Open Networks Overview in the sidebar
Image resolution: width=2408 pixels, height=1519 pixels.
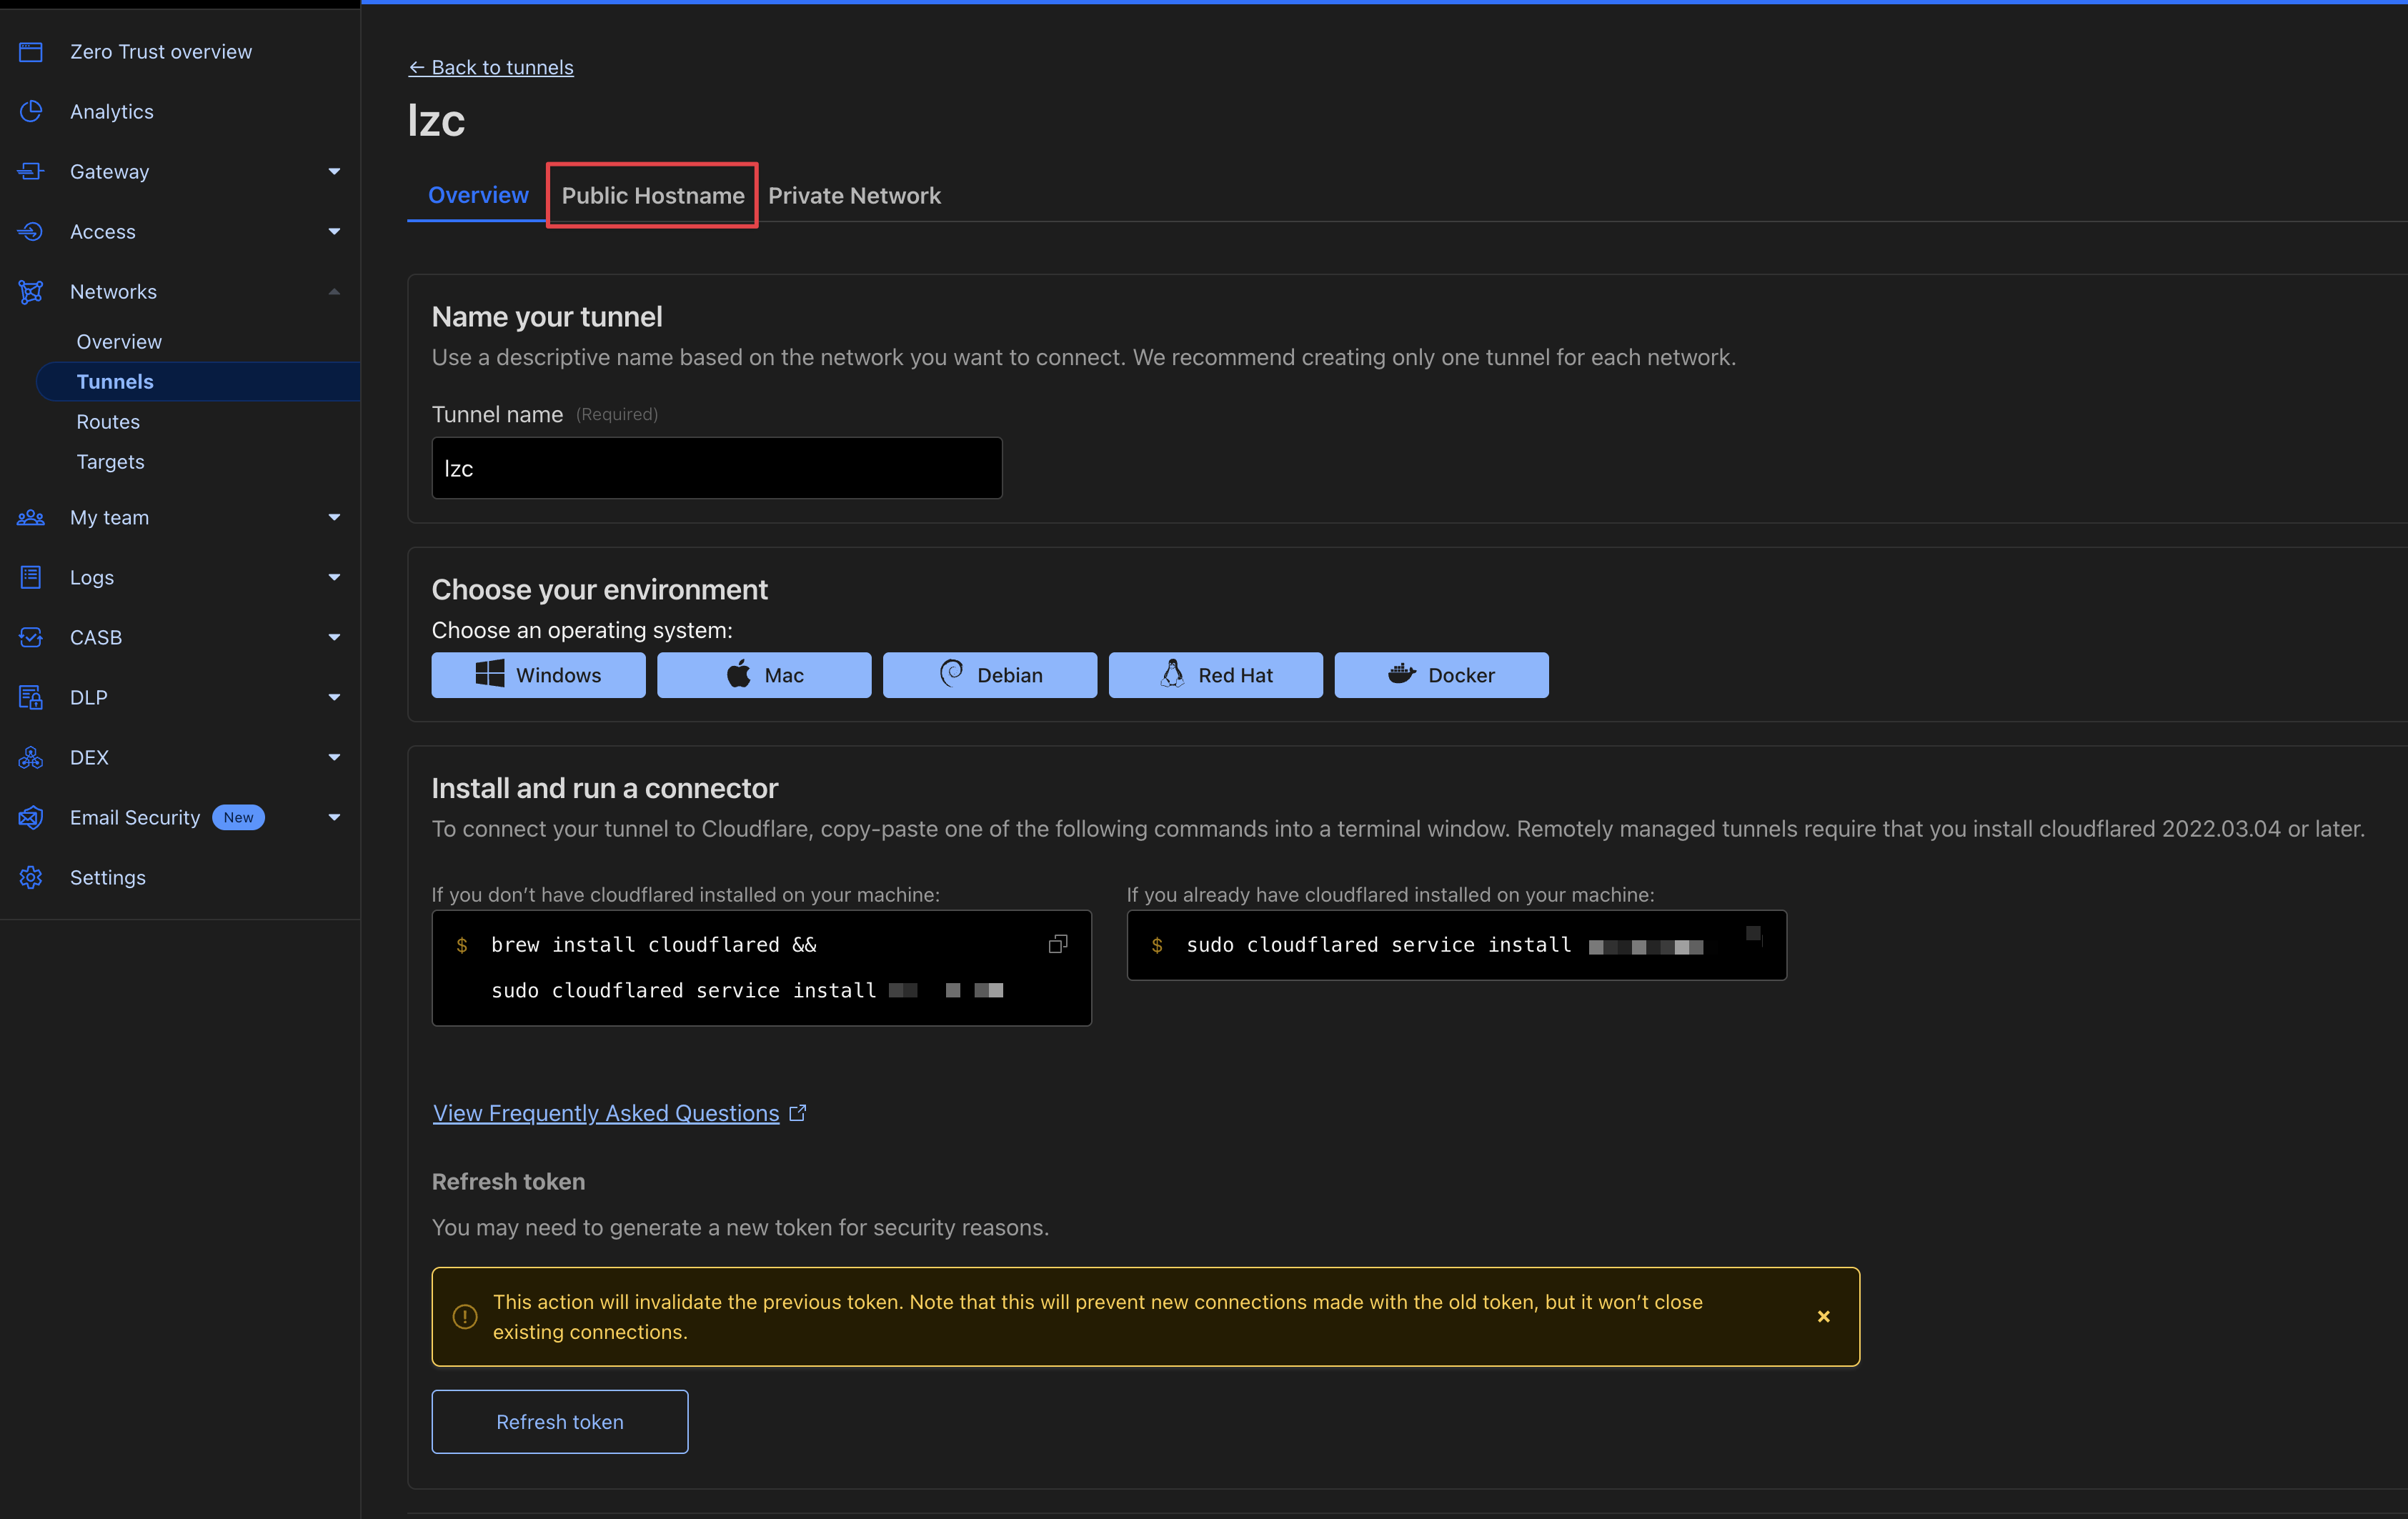pos(119,342)
